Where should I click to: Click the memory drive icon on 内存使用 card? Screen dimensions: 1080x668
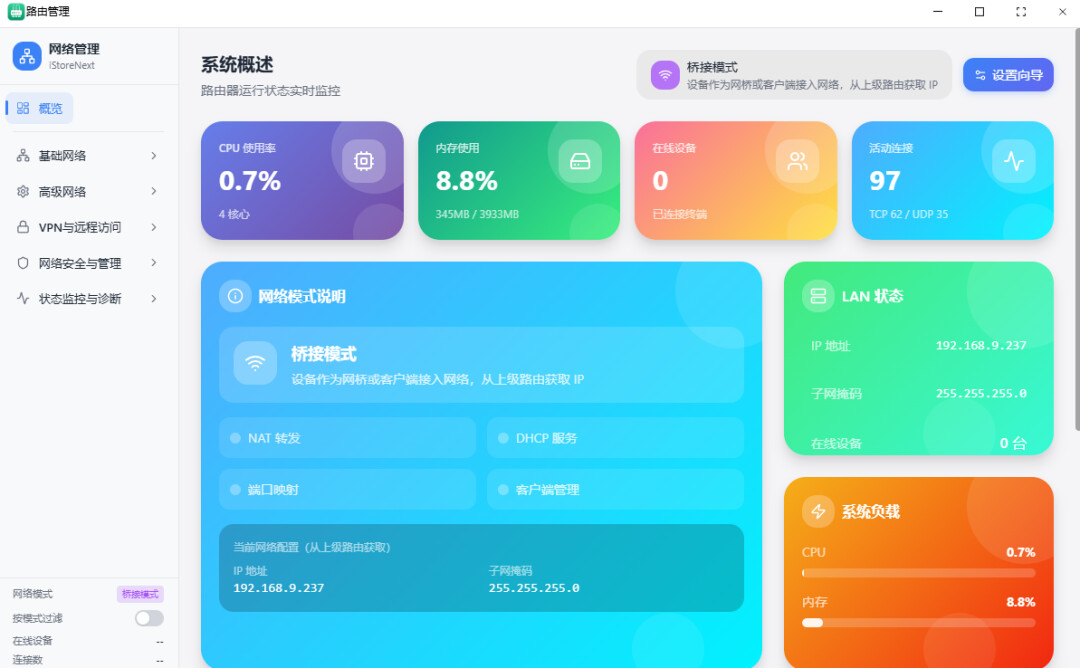tap(580, 161)
